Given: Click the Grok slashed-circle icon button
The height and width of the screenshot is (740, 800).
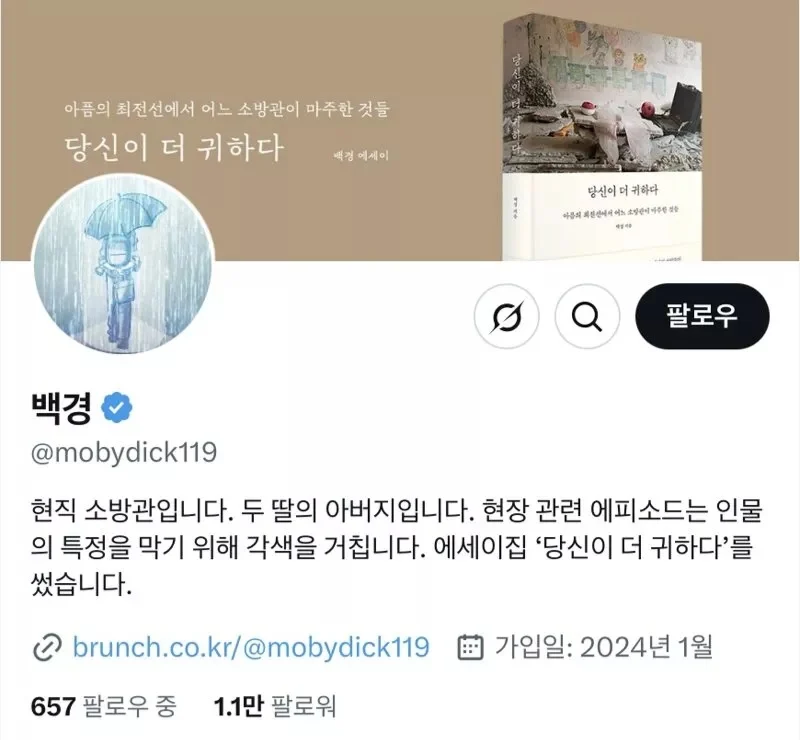Looking at the screenshot, I should (x=506, y=316).
